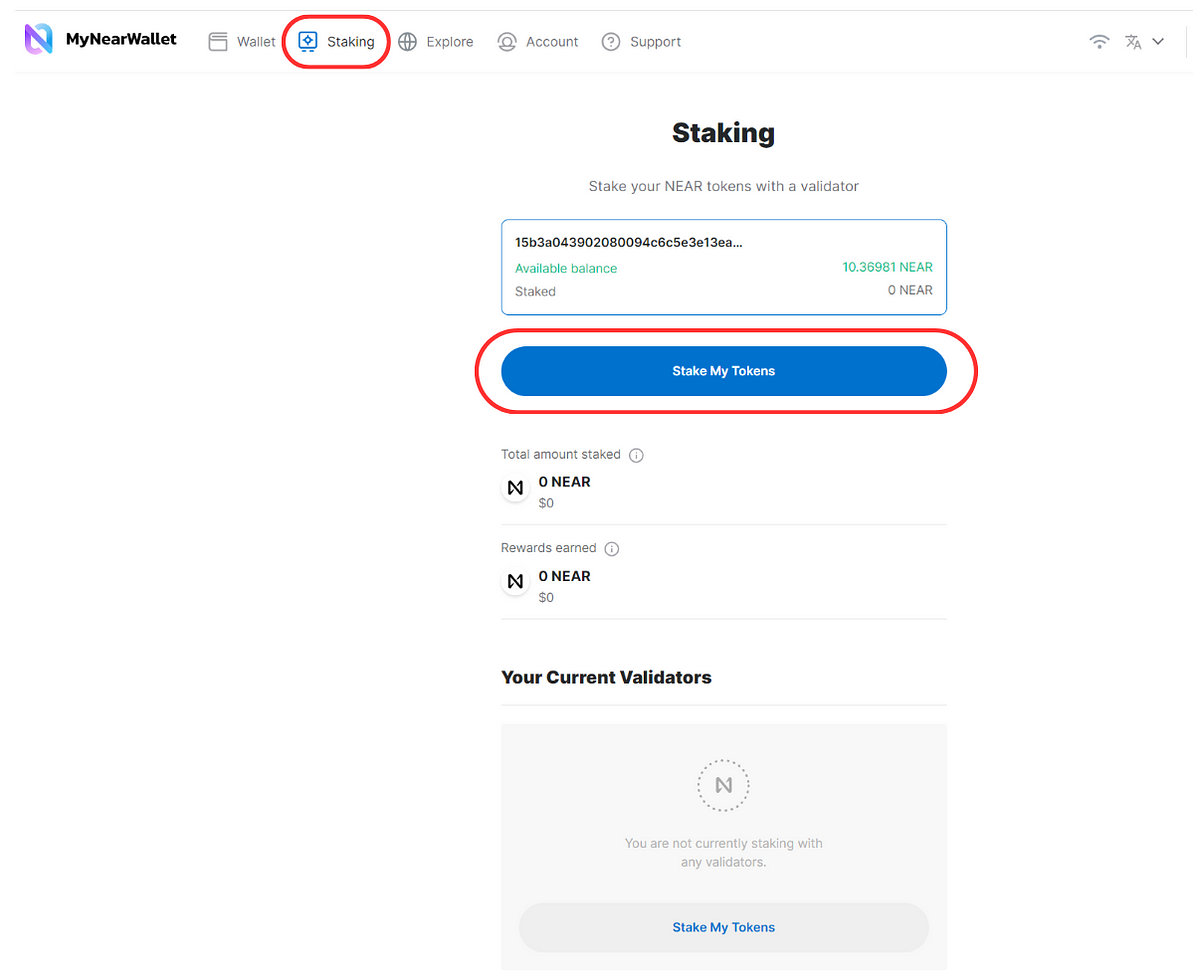1200x980 pixels.
Task: Open the Account menu item
Action: point(552,42)
